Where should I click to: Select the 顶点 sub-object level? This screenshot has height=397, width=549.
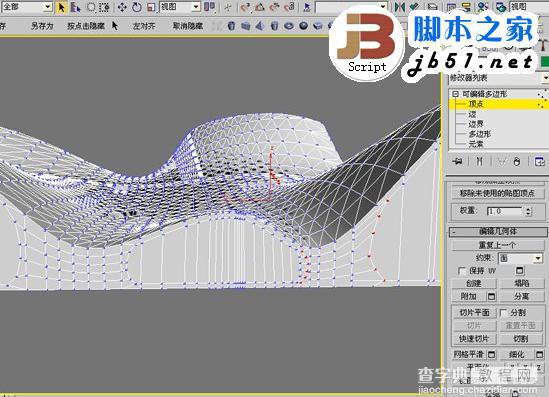point(475,104)
